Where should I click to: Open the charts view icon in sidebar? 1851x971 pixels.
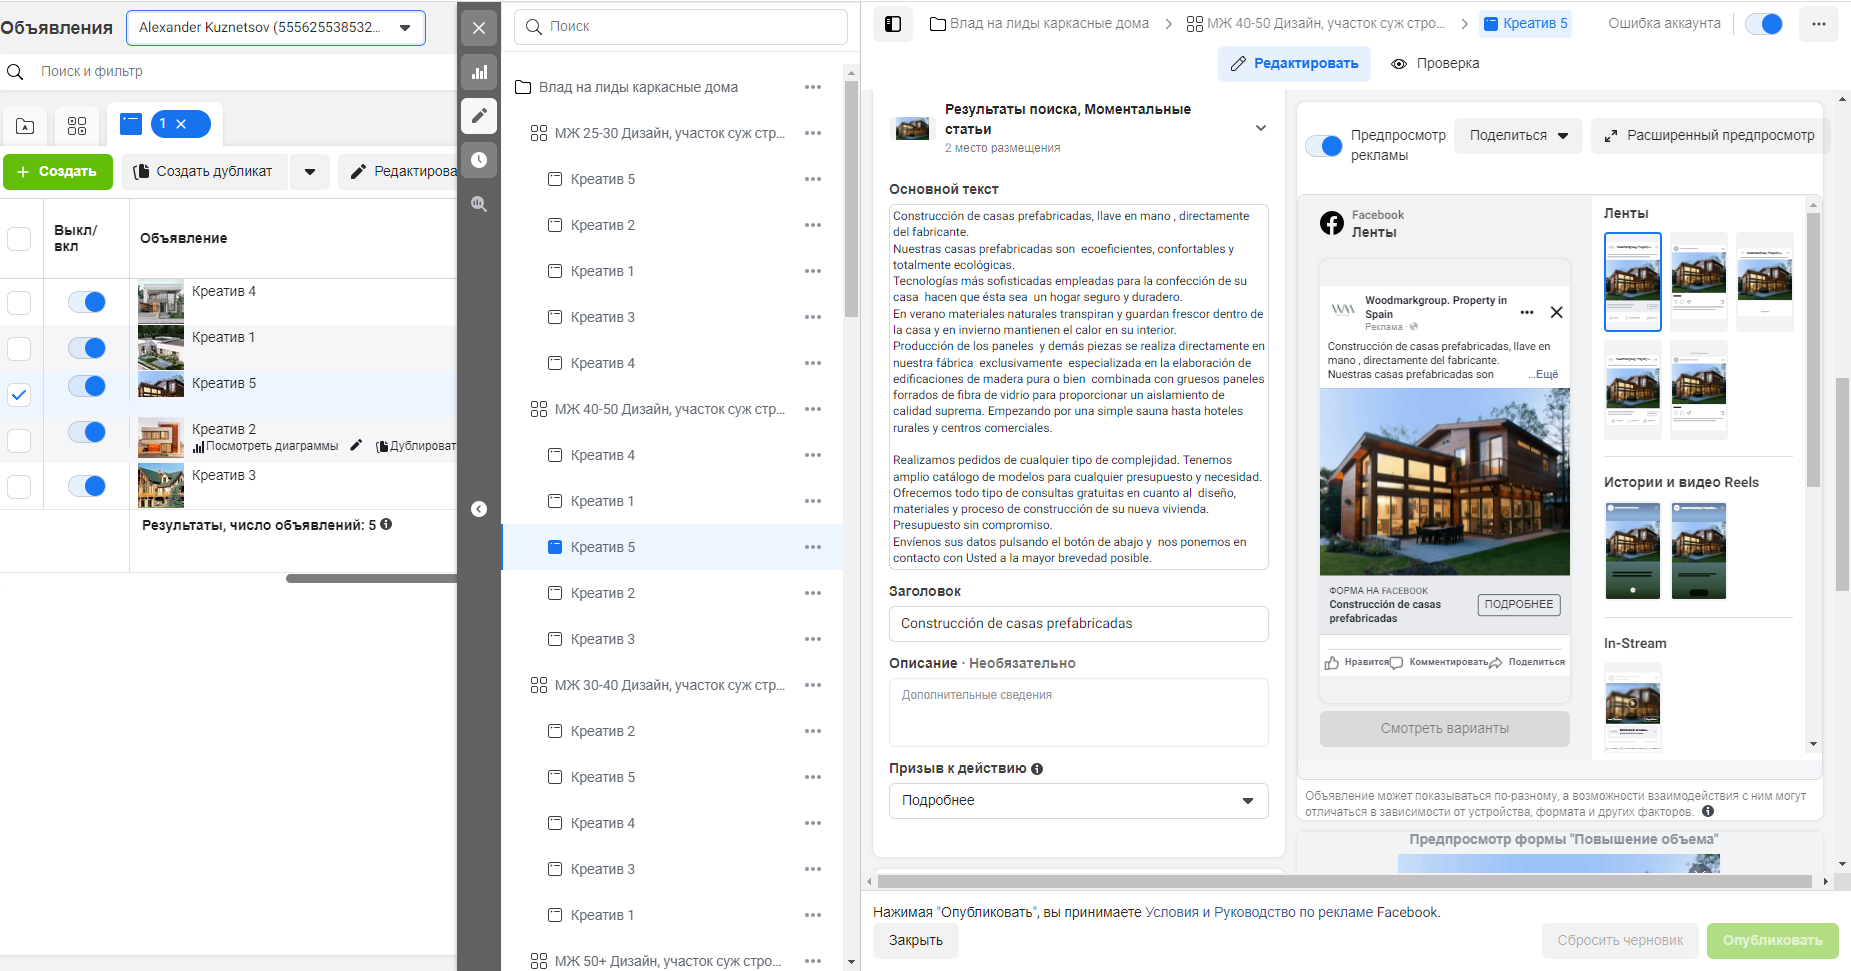click(x=479, y=72)
